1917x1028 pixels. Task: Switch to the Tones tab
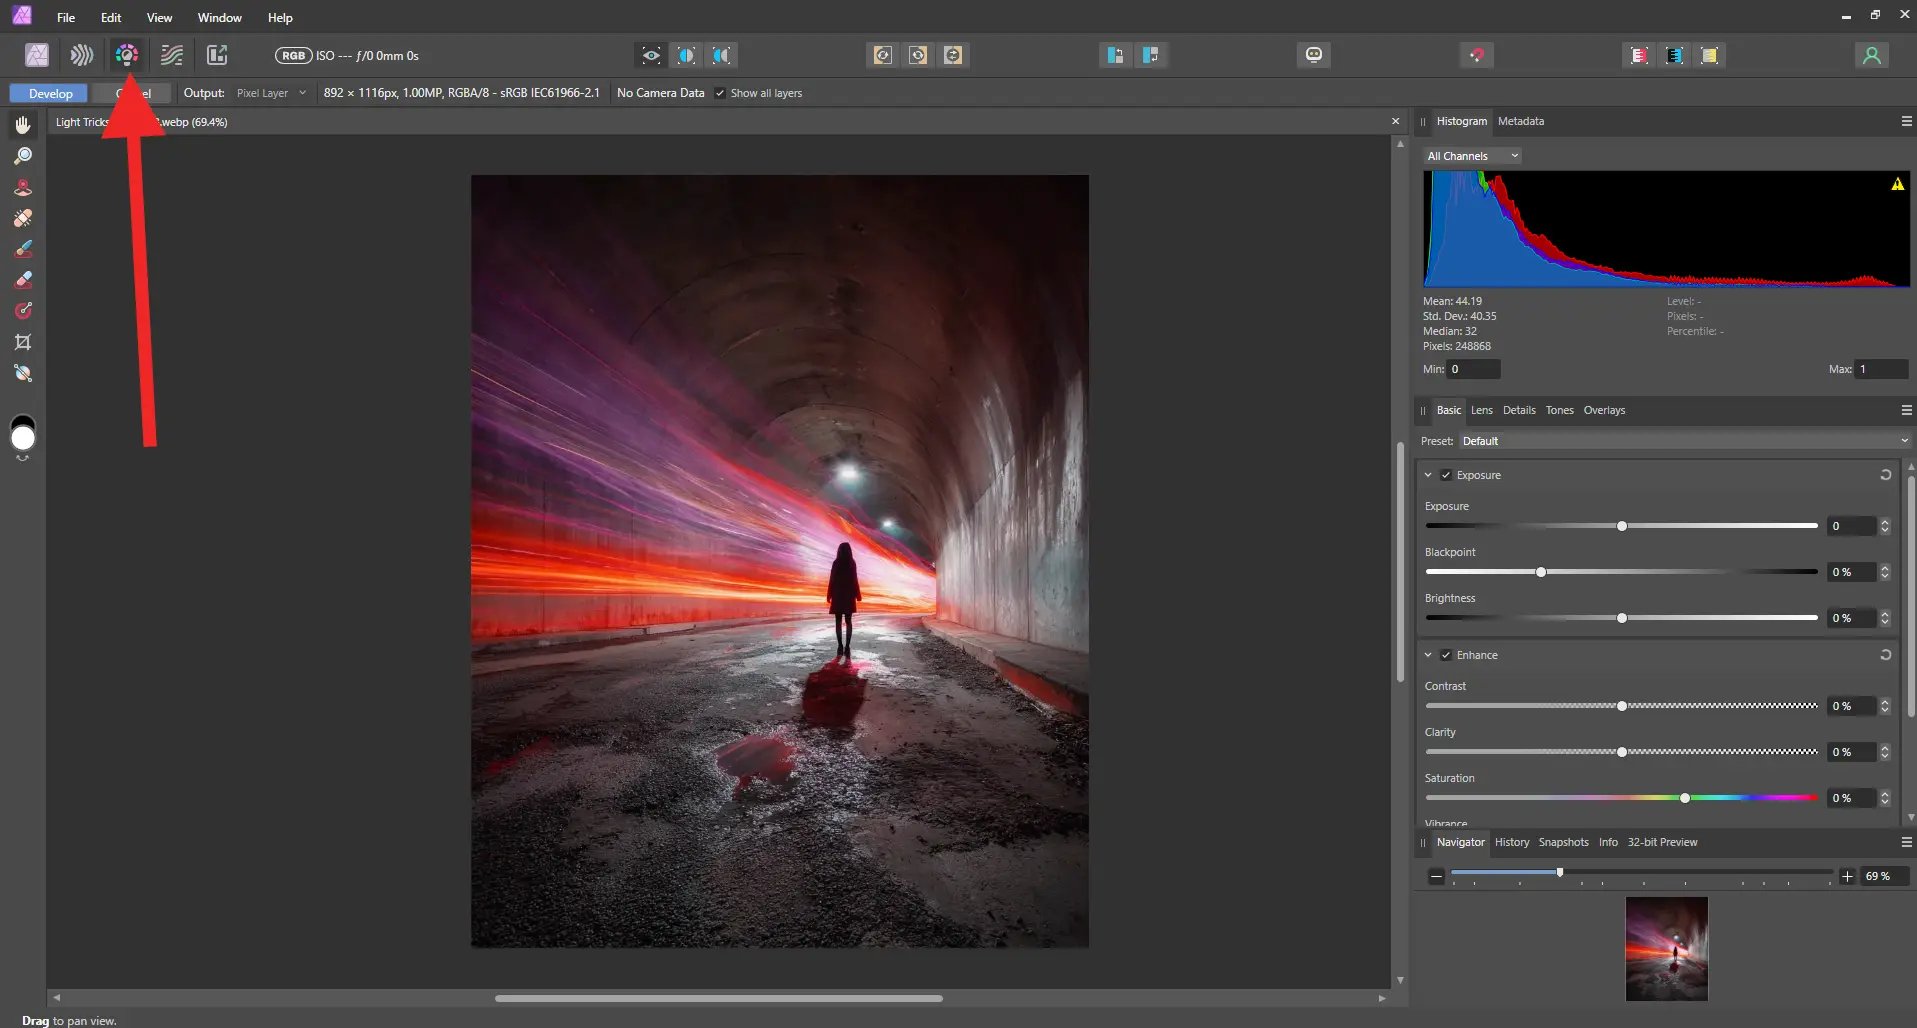click(1559, 410)
